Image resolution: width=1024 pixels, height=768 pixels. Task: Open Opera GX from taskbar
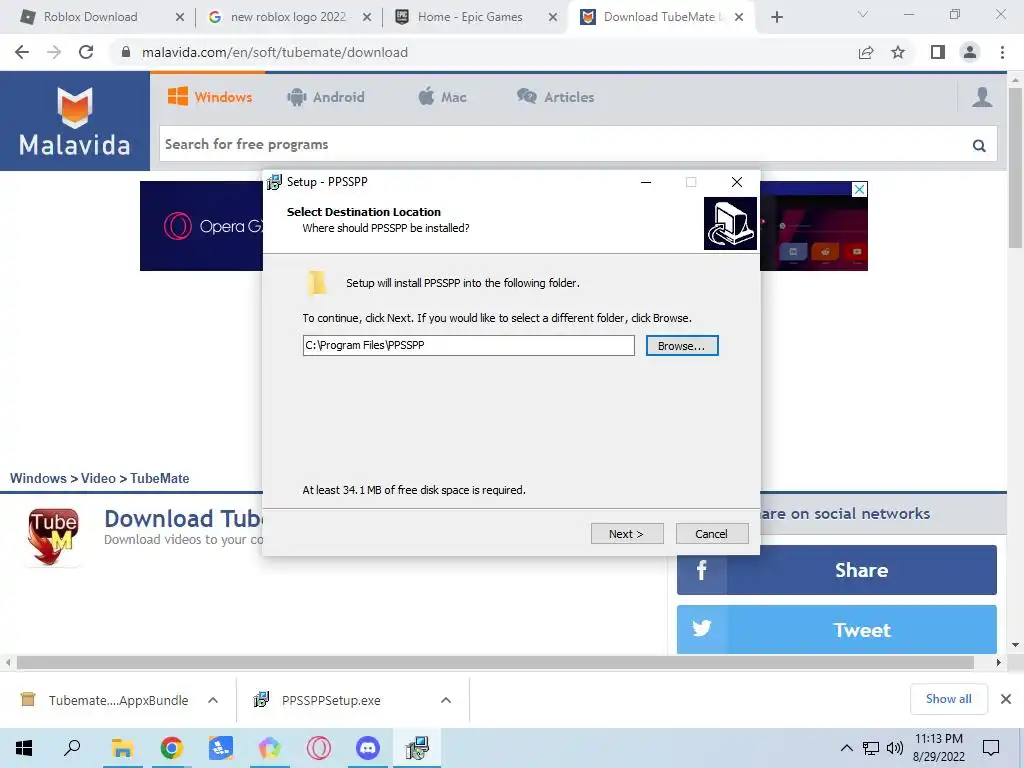pyautogui.click(x=319, y=748)
